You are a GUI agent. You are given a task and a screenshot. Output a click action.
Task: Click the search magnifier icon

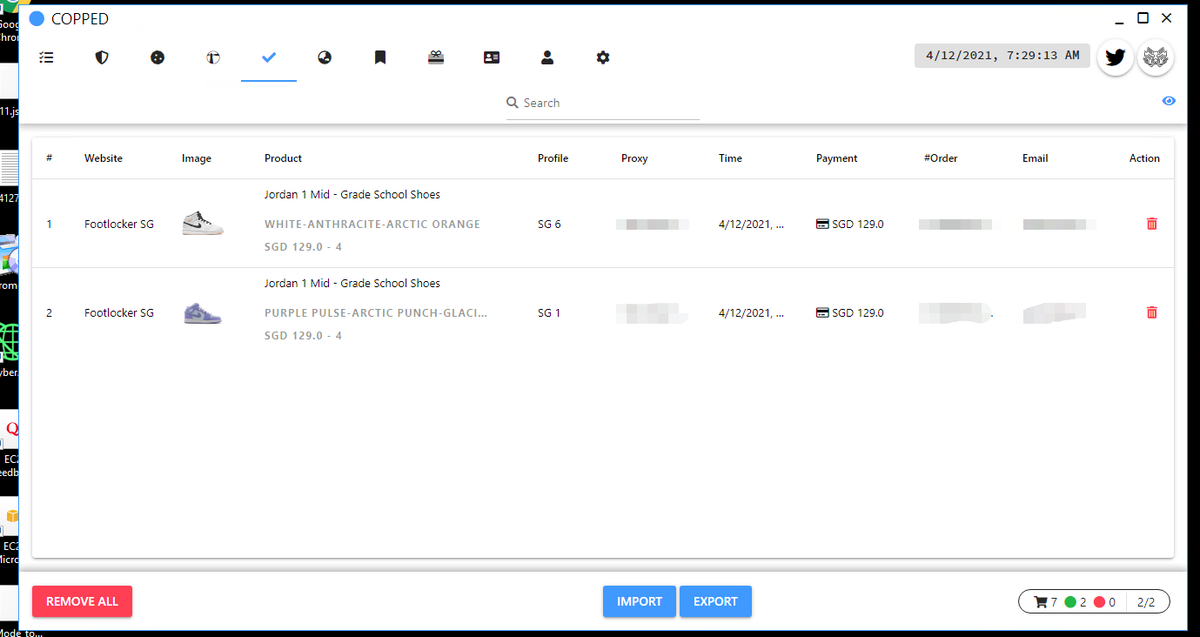(x=512, y=103)
